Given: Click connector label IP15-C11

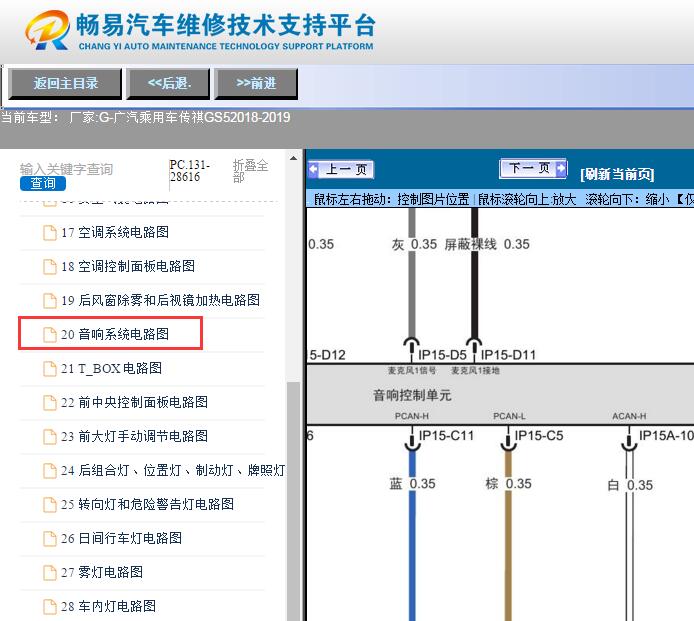Looking at the screenshot, I should [x=446, y=436].
